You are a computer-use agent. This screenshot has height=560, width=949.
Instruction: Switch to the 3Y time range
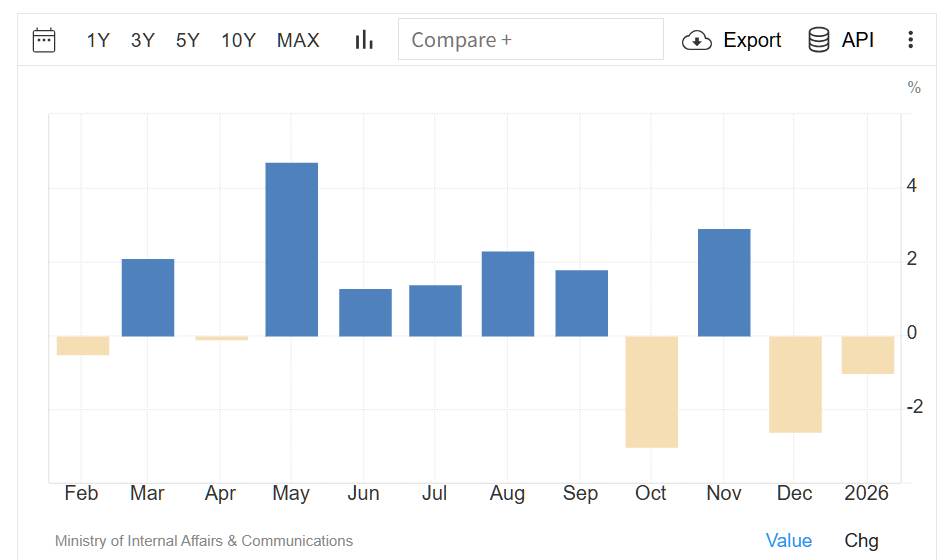point(143,40)
